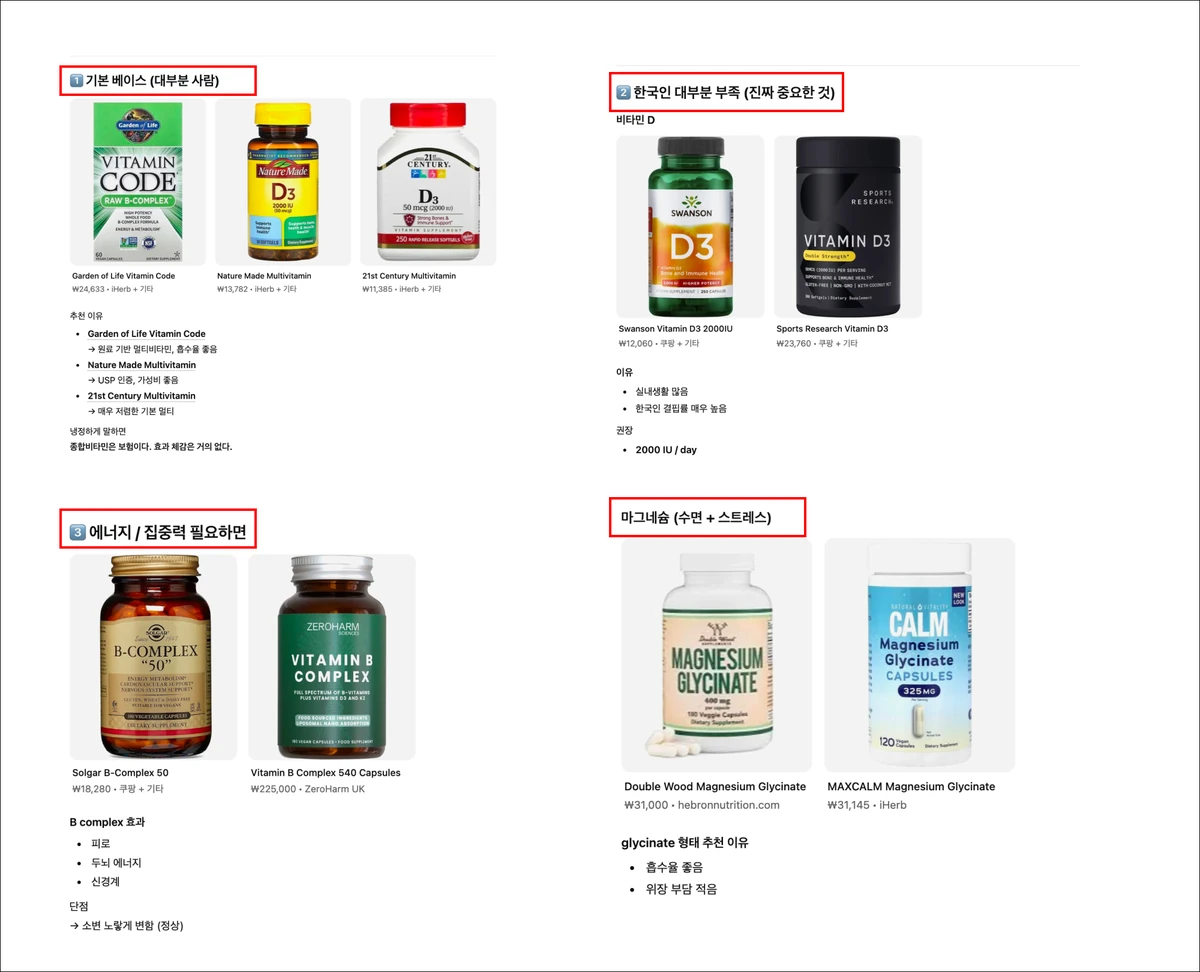
Task: Select the ZeroHarm Vitamin B Complex image
Action: (x=331, y=657)
